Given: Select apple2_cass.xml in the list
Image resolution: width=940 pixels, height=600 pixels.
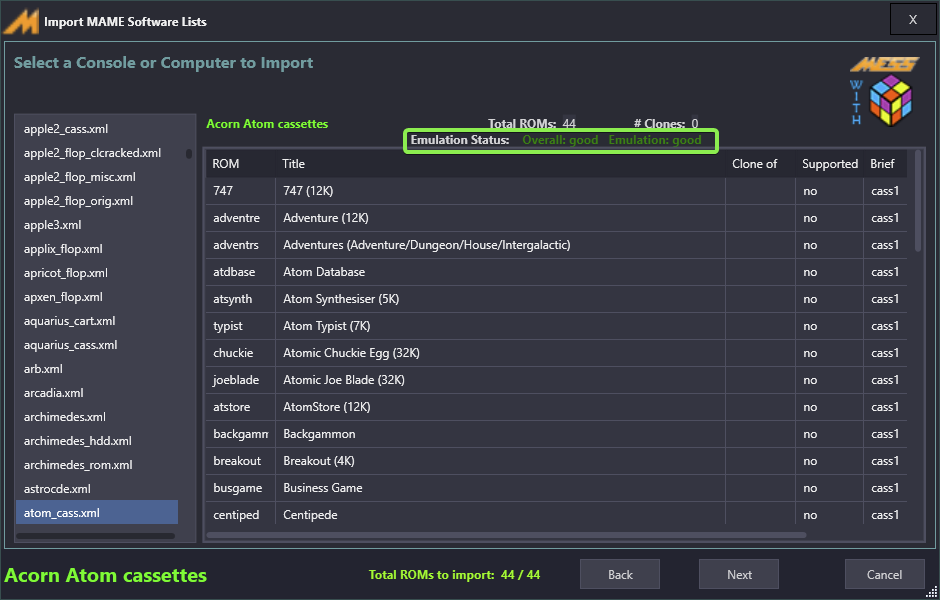Looking at the screenshot, I should 97,129.
